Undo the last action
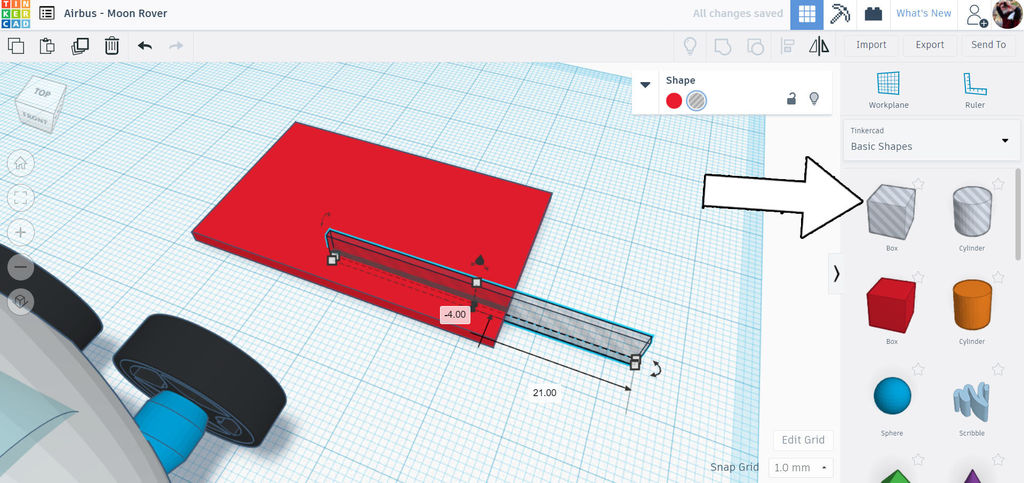 click(145, 46)
